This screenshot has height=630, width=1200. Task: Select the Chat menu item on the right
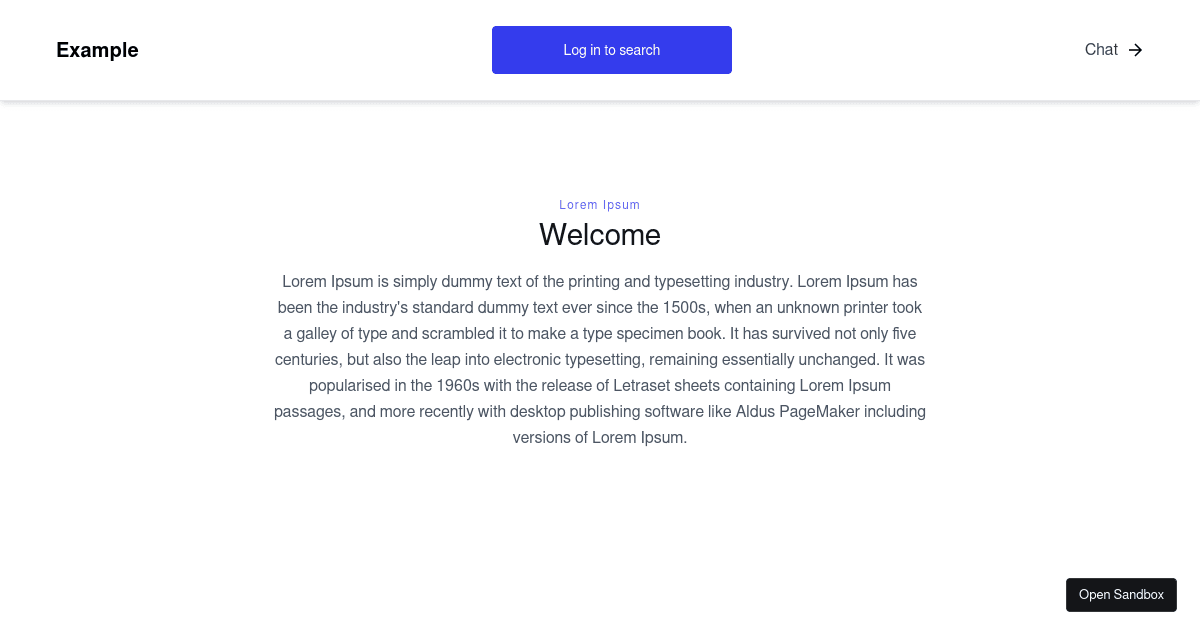[x=1101, y=49]
